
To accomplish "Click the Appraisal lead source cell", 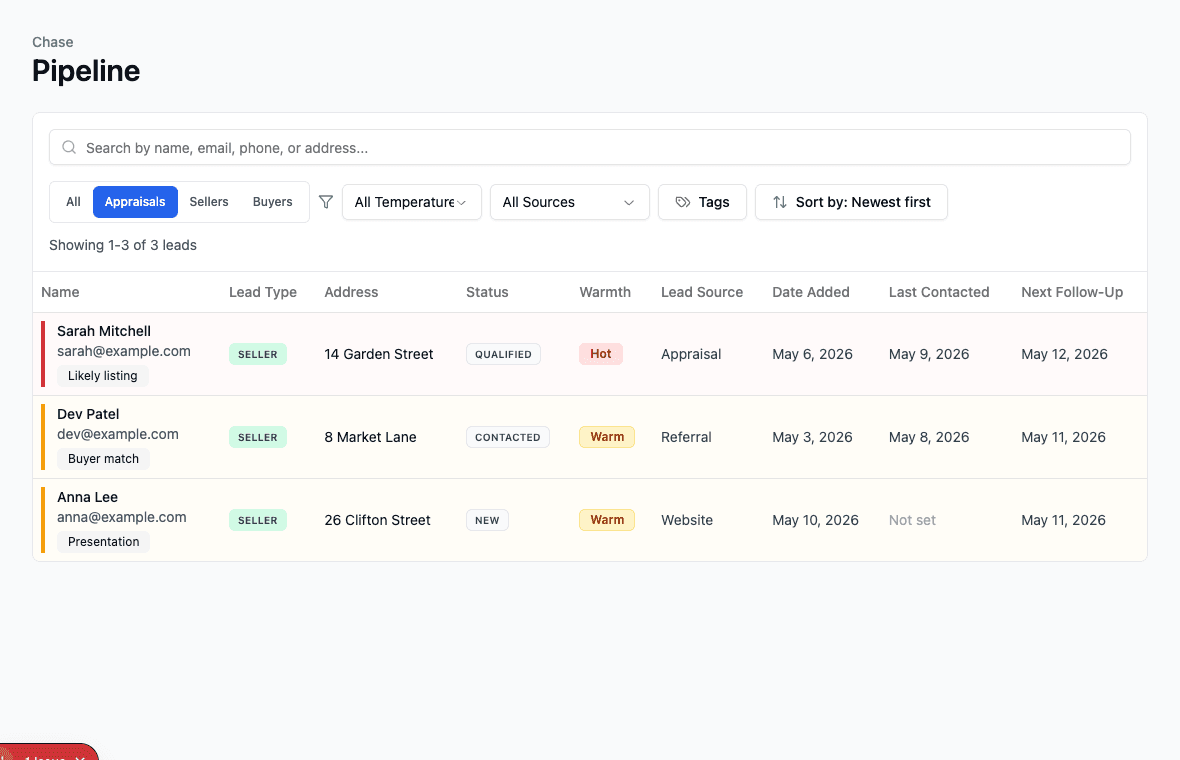I will tap(691, 354).
